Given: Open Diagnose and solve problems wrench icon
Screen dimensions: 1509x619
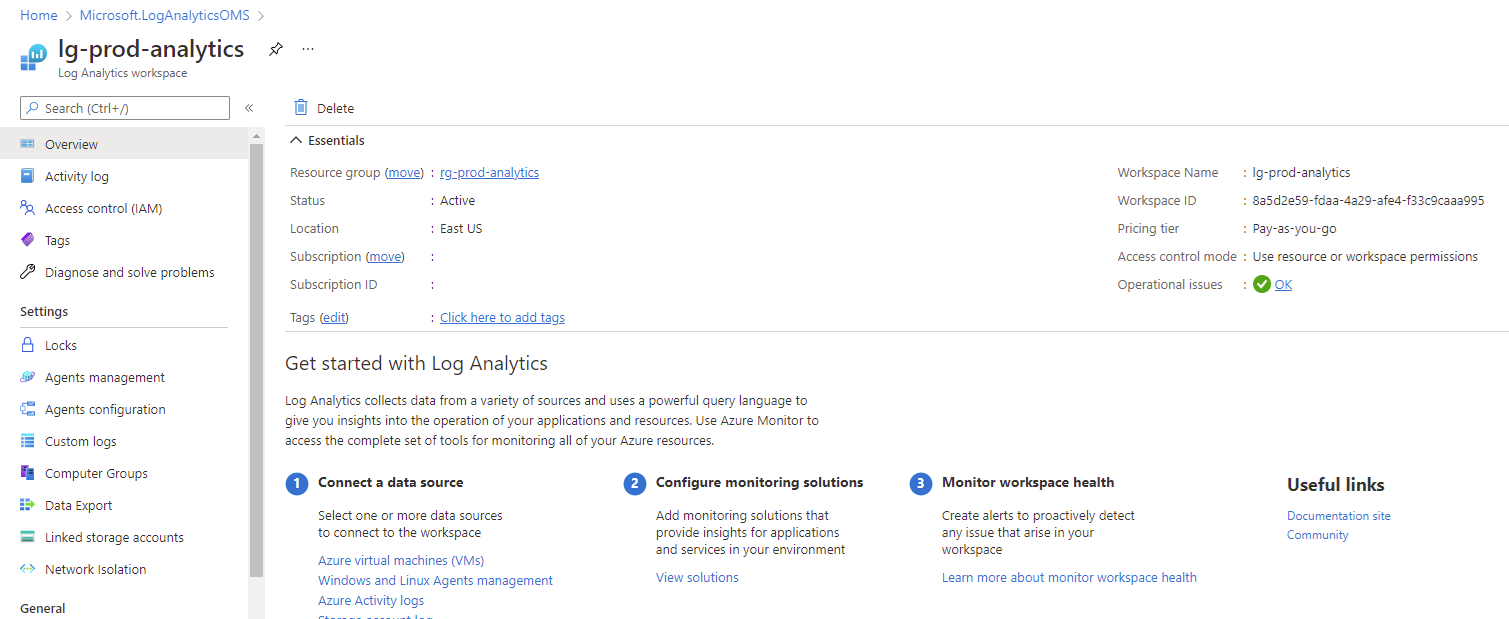Looking at the screenshot, I should click(27, 272).
